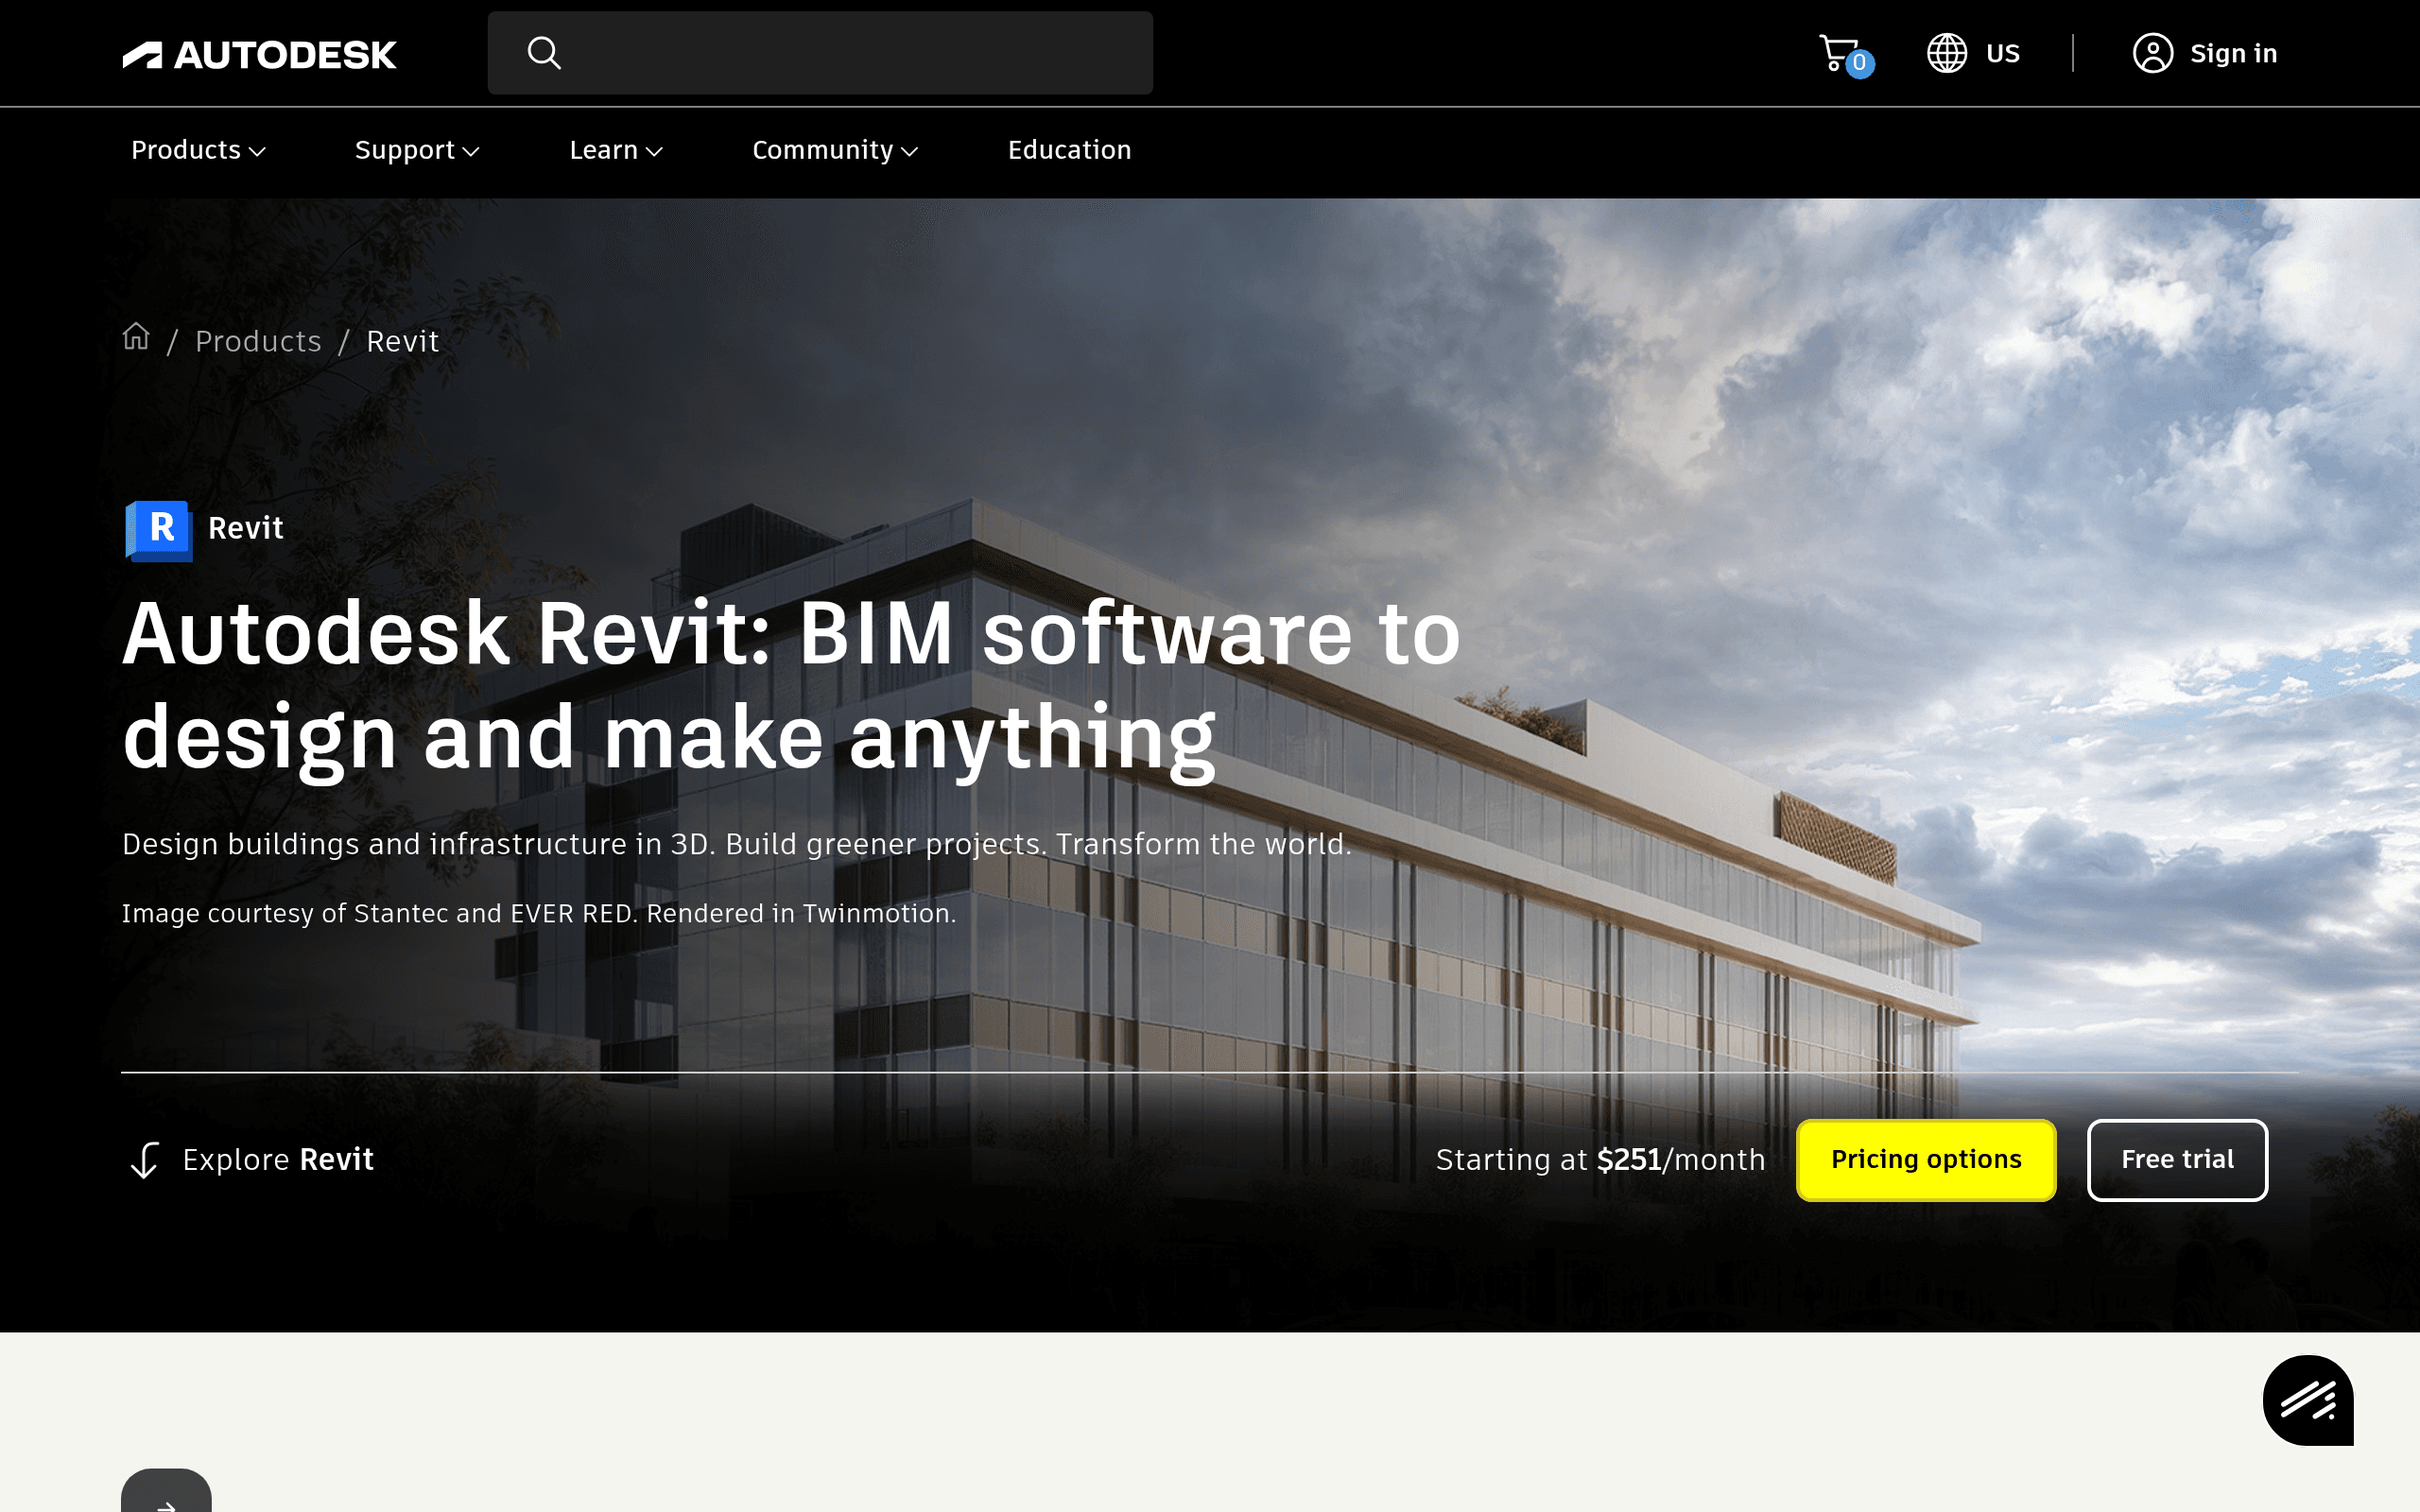Click 'Design buildings and infrastructure in 3D' text
This screenshot has height=1512, width=2420.
coord(736,844)
